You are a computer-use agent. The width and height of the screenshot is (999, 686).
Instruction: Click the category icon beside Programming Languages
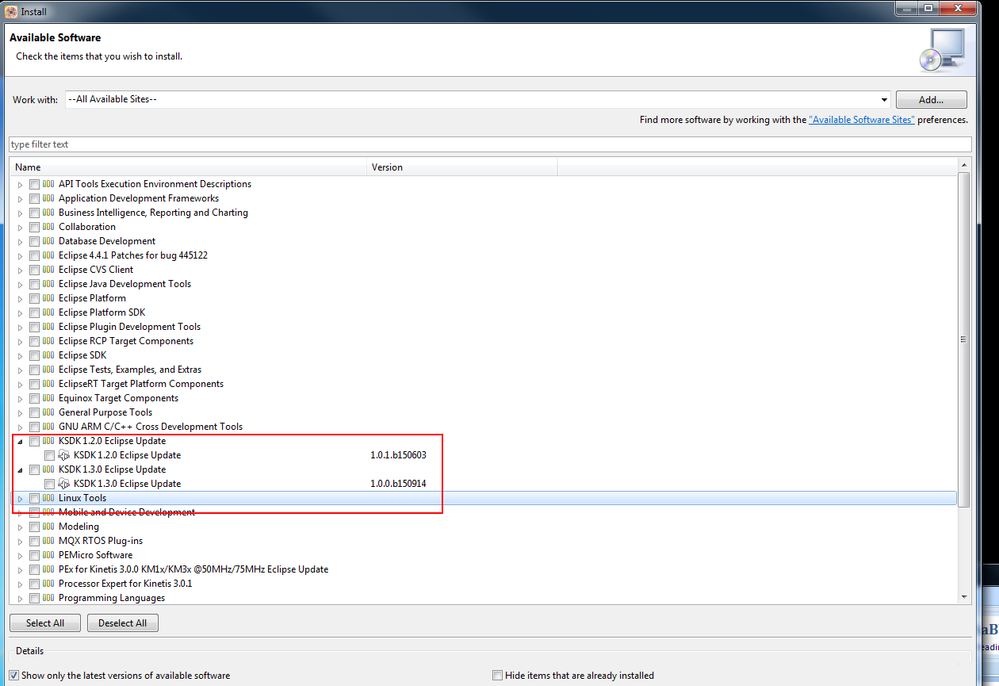point(48,597)
